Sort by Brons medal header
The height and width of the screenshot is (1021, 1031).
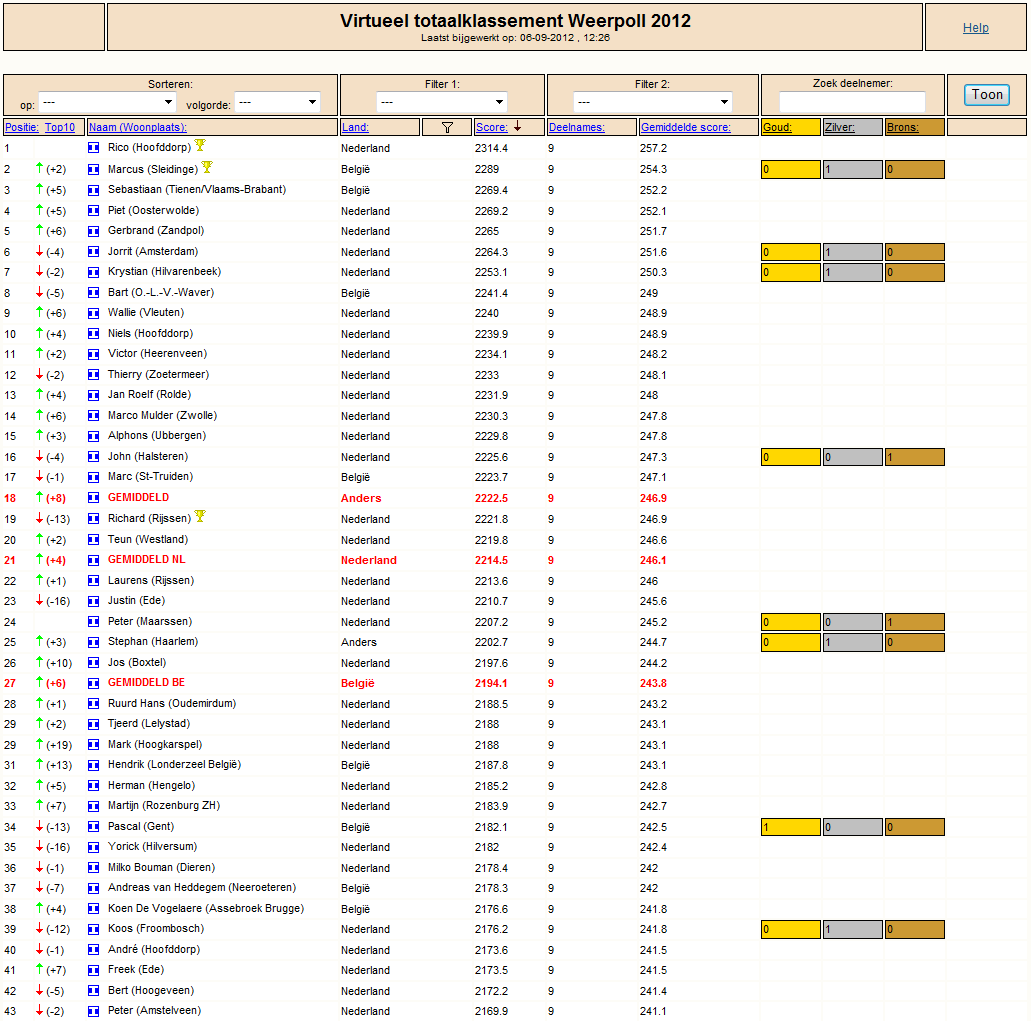pyautogui.click(x=903, y=128)
